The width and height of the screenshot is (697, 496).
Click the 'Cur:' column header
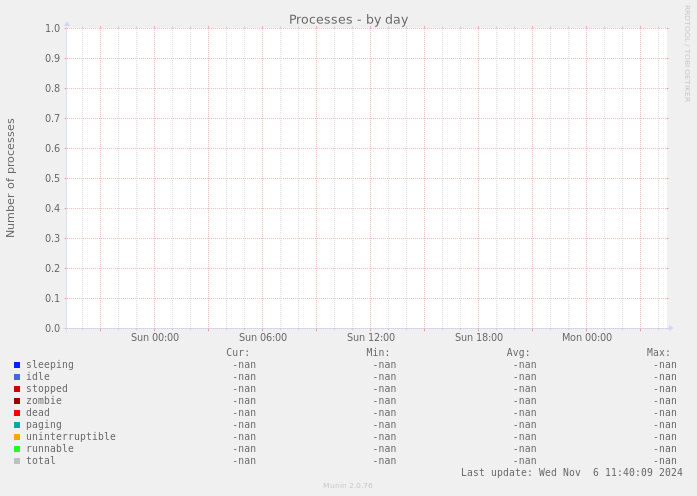pyautogui.click(x=238, y=352)
